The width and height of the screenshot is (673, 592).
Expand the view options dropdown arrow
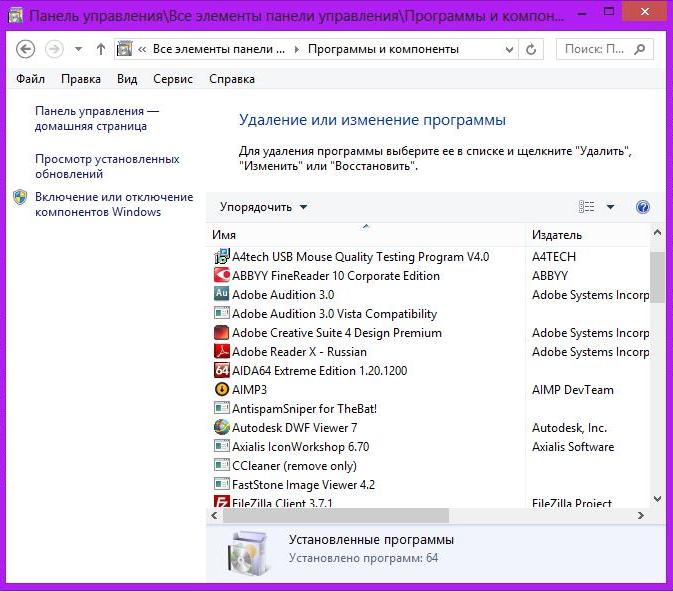(611, 207)
